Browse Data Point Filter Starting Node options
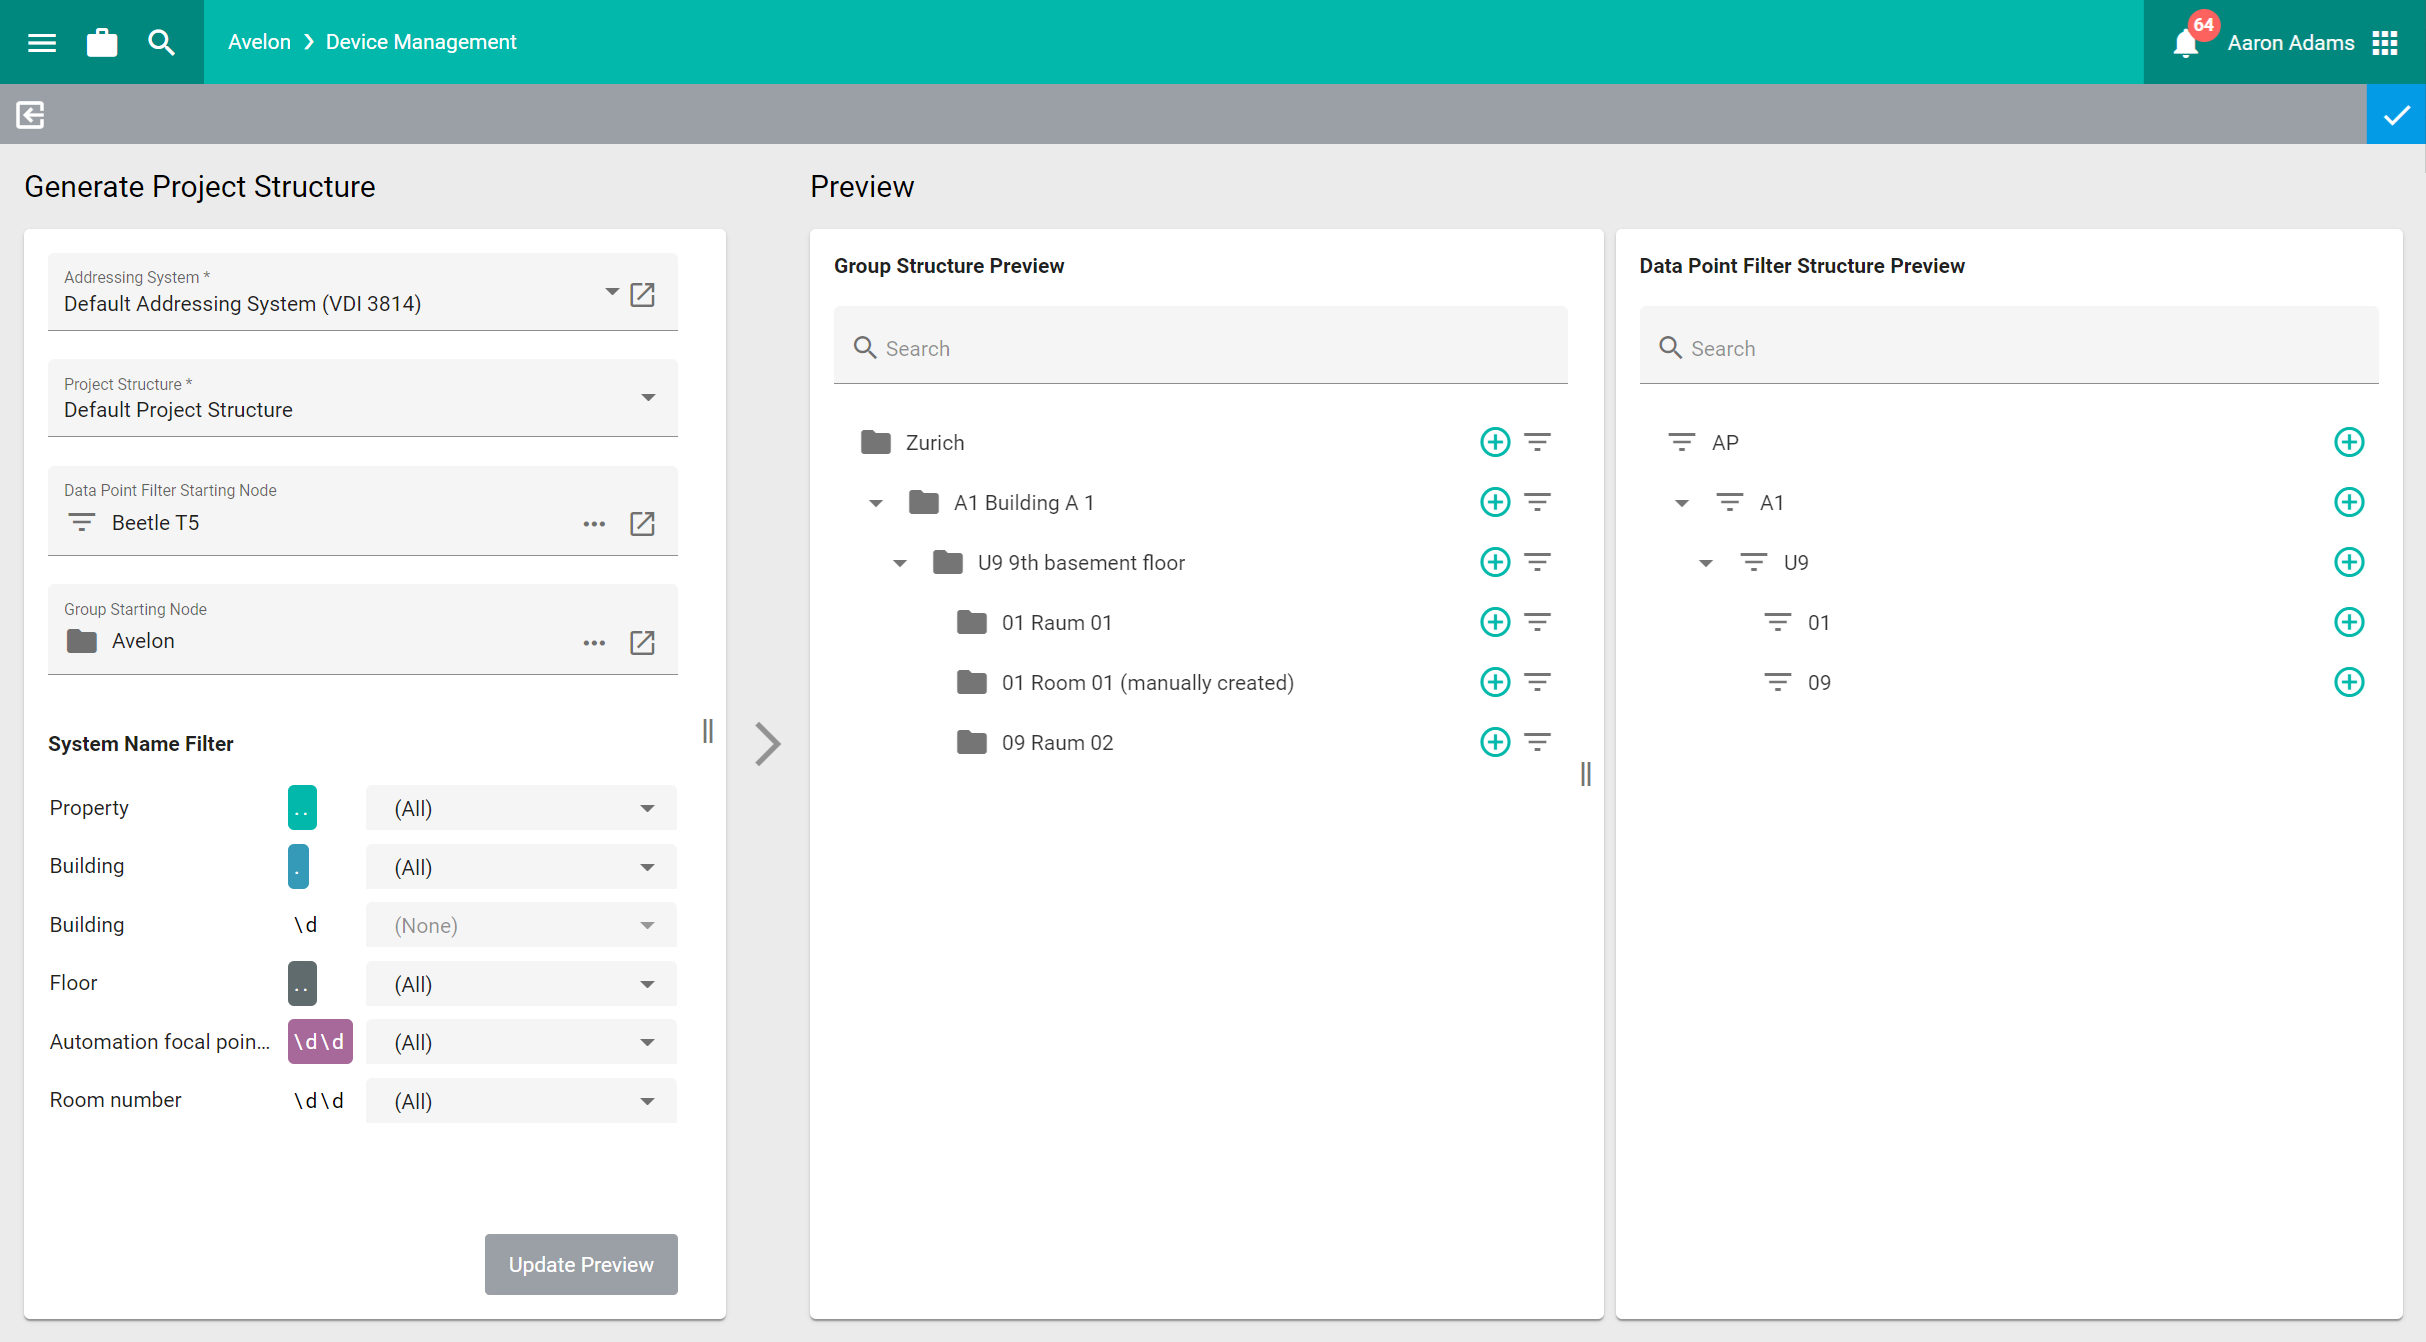Screen dimensions: 2426x1342 click(x=594, y=524)
